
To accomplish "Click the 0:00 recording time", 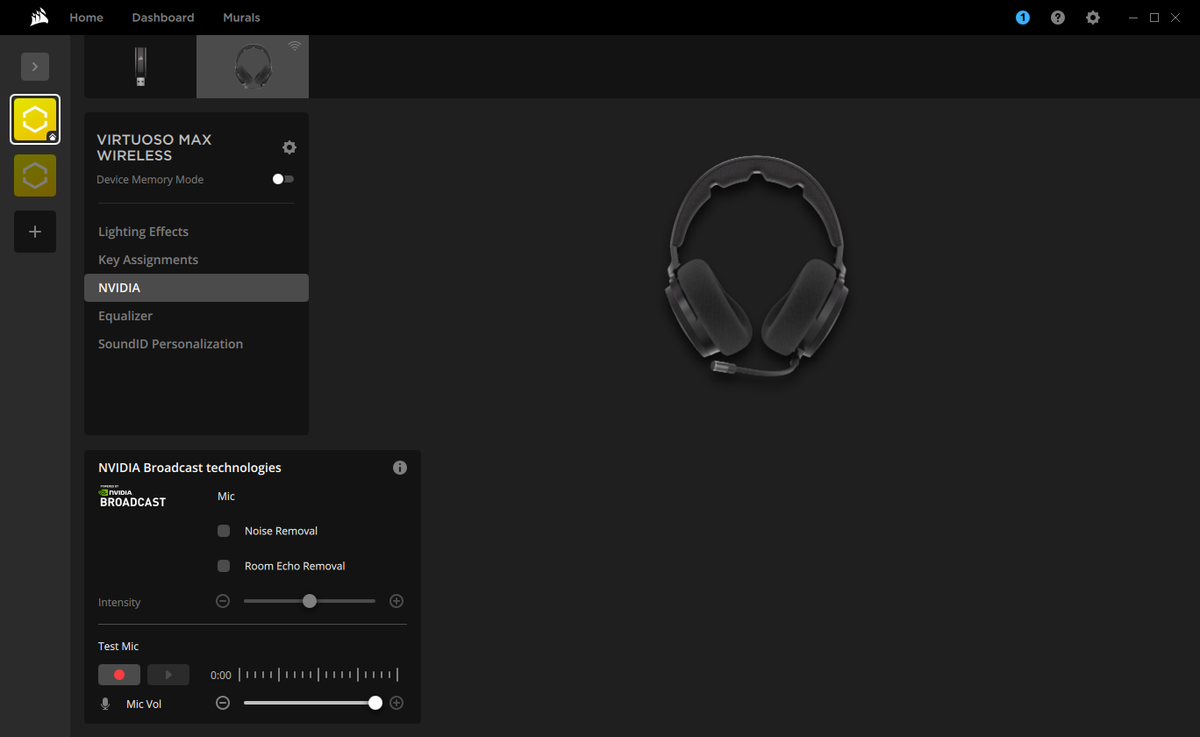I will [221, 676].
